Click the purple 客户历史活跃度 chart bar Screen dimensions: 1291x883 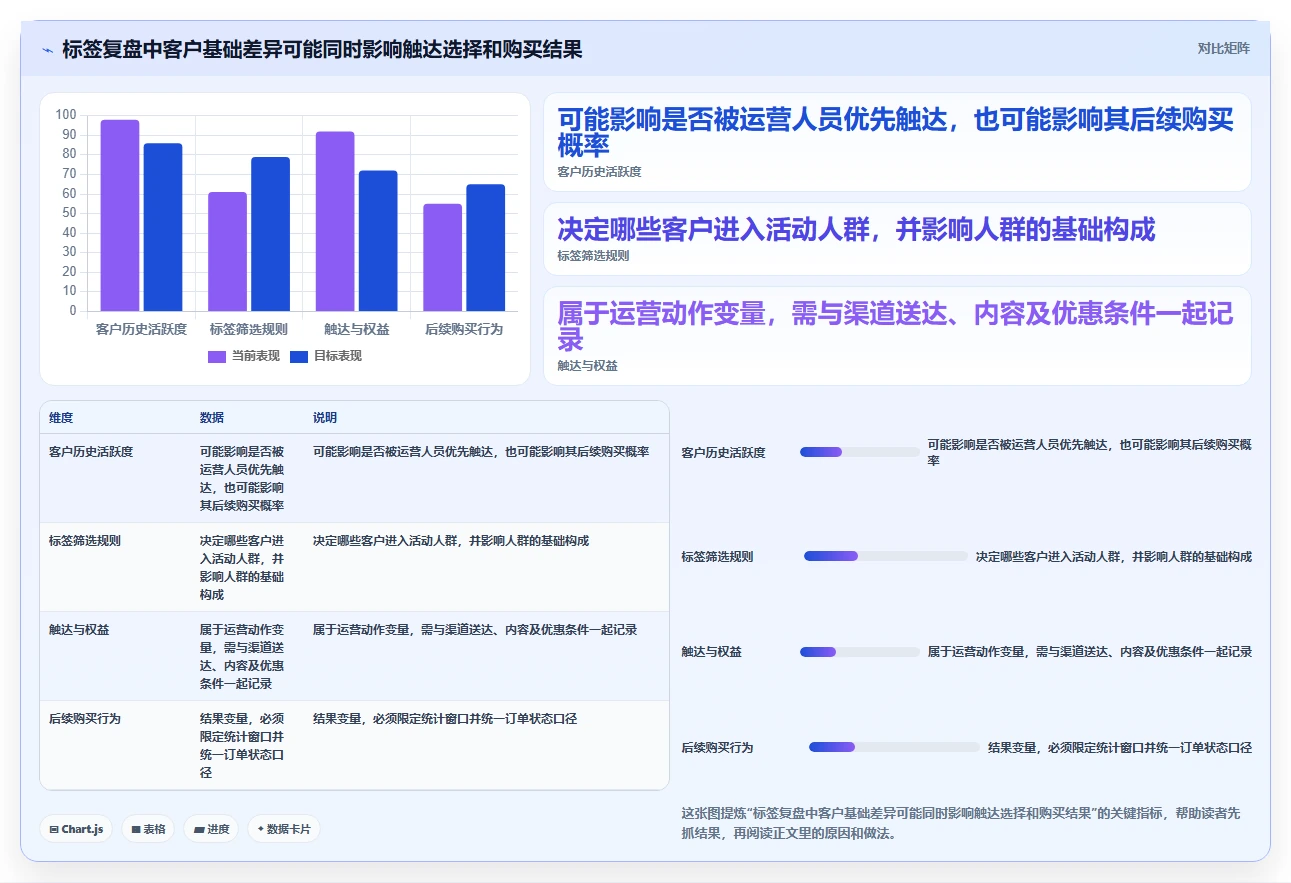120,215
